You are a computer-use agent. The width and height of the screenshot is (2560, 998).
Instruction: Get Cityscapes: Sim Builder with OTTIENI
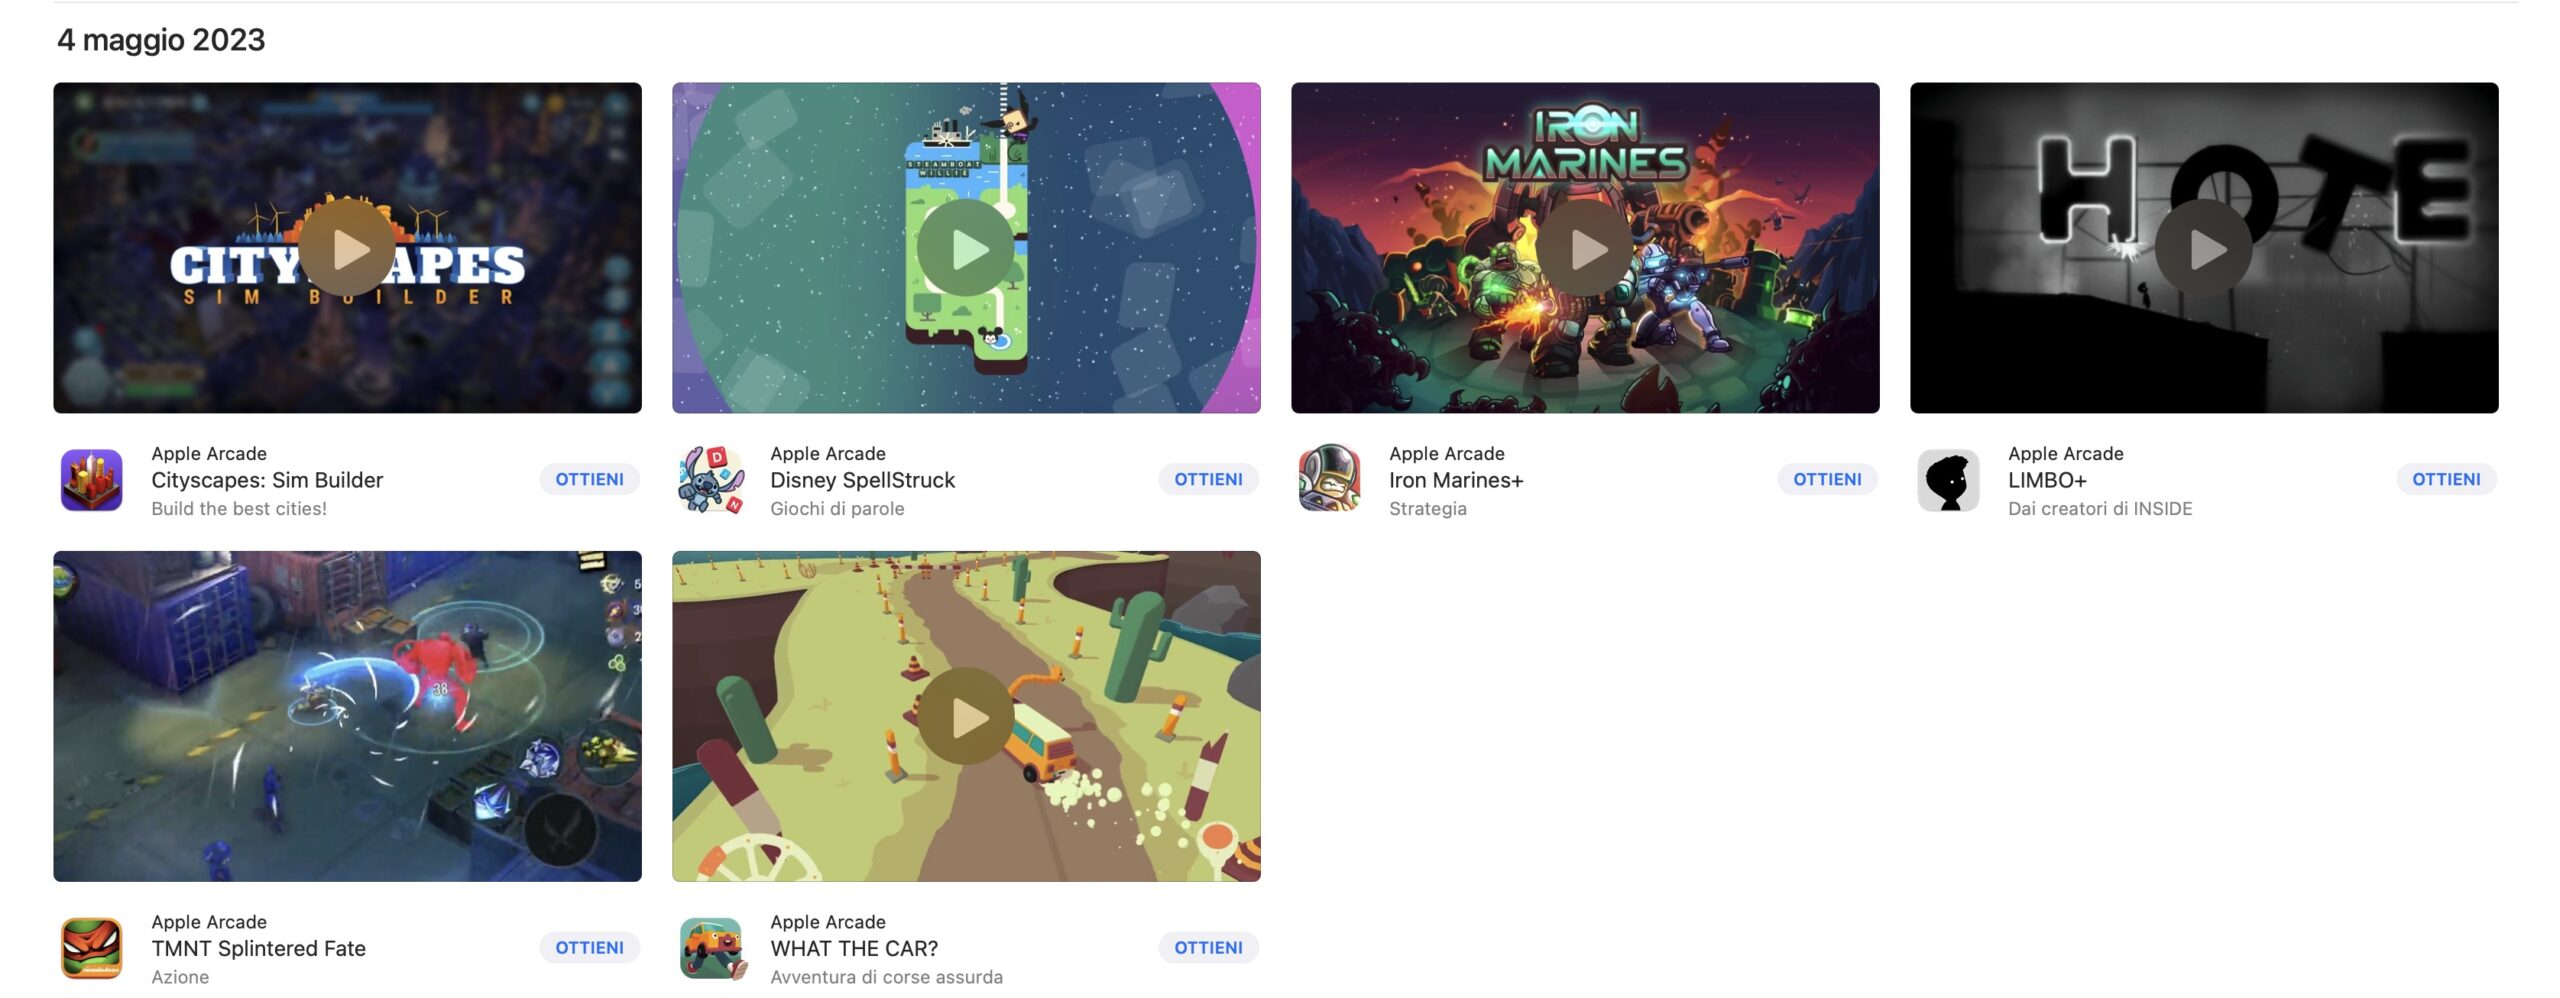click(590, 480)
